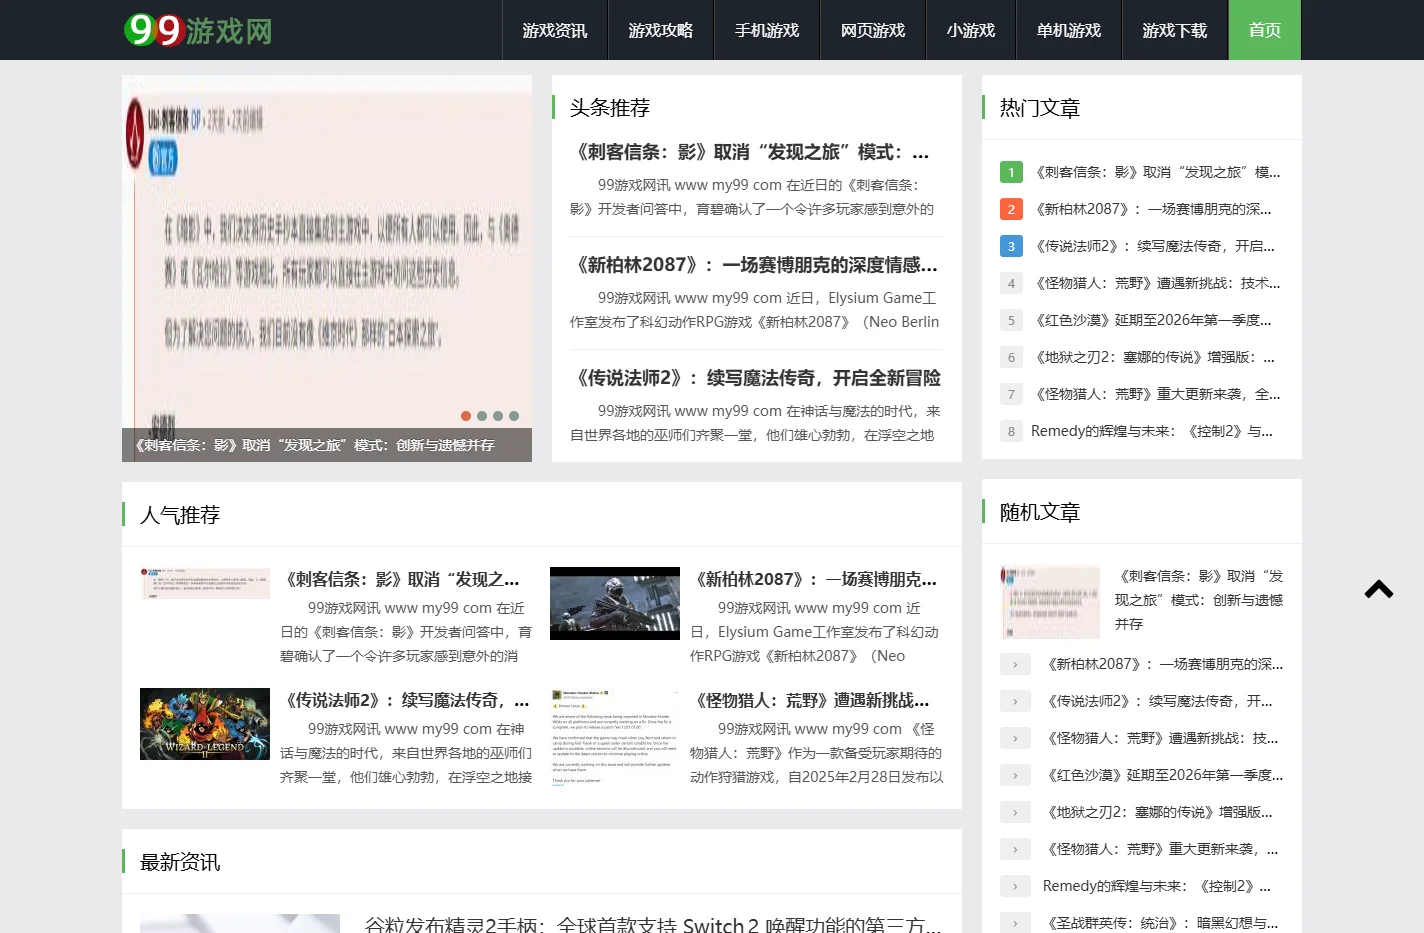The height and width of the screenshot is (933, 1424).
Task: Click rank 1 badge in 热门文章
Action: [1011, 172]
